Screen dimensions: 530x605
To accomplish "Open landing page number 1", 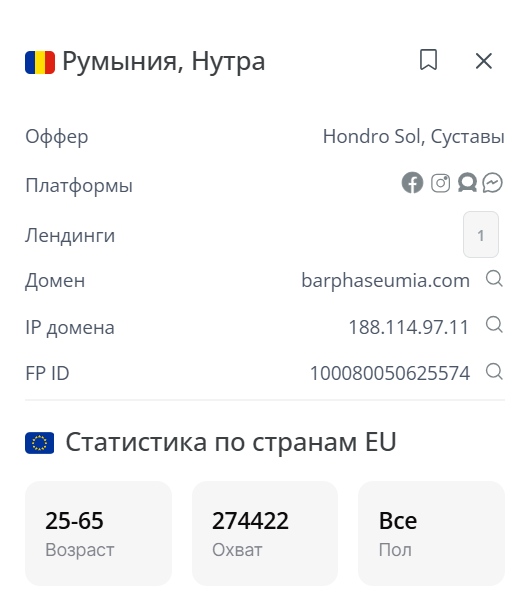I will pyautogui.click(x=481, y=235).
